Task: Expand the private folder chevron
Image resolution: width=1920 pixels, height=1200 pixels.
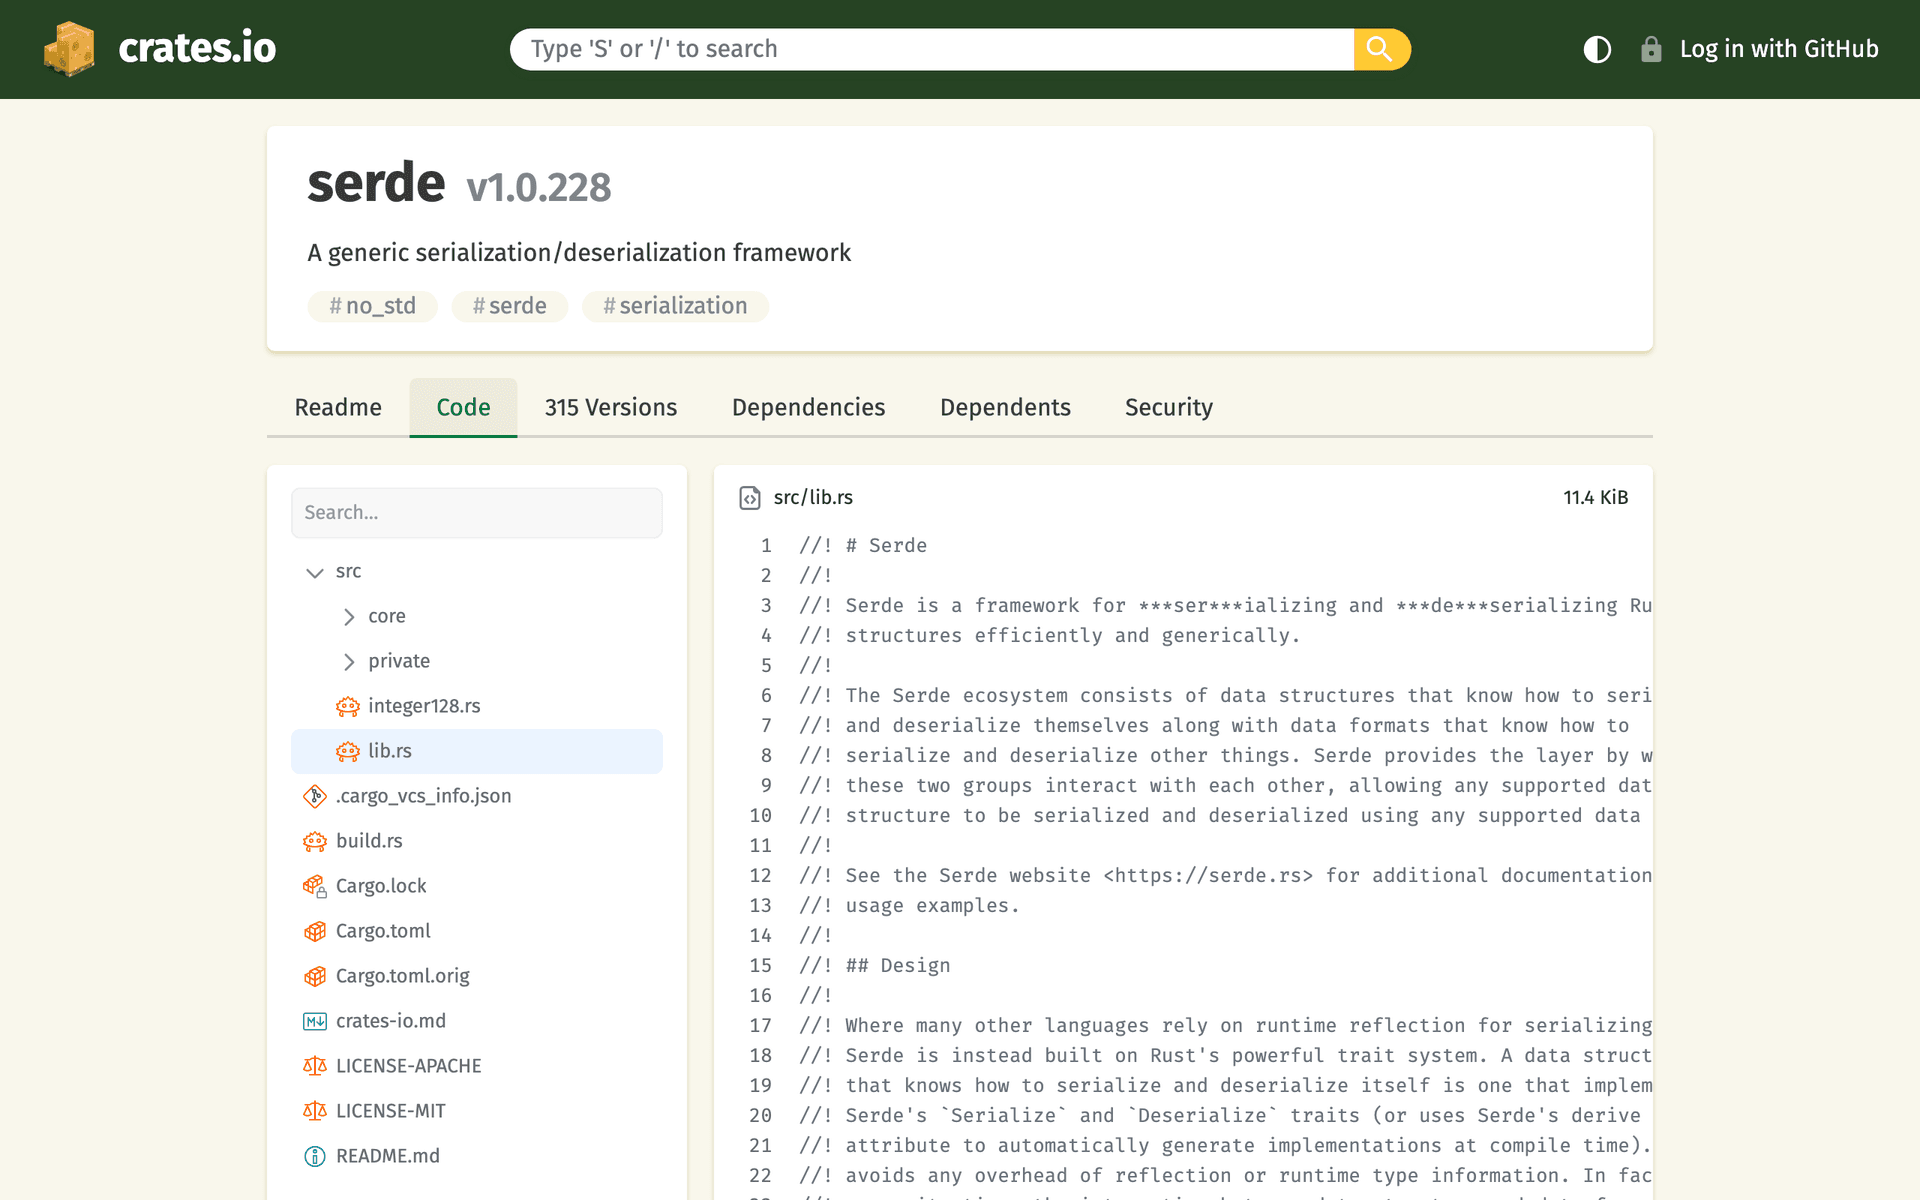Action: [x=348, y=662]
